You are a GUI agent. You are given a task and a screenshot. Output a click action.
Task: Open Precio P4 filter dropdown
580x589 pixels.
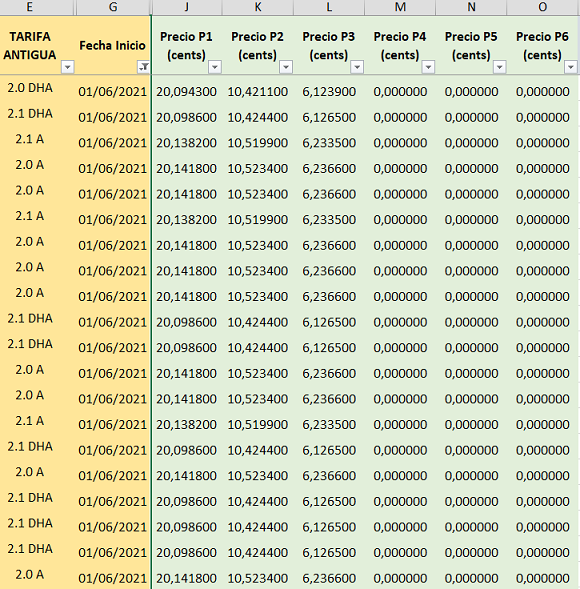(428, 67)
